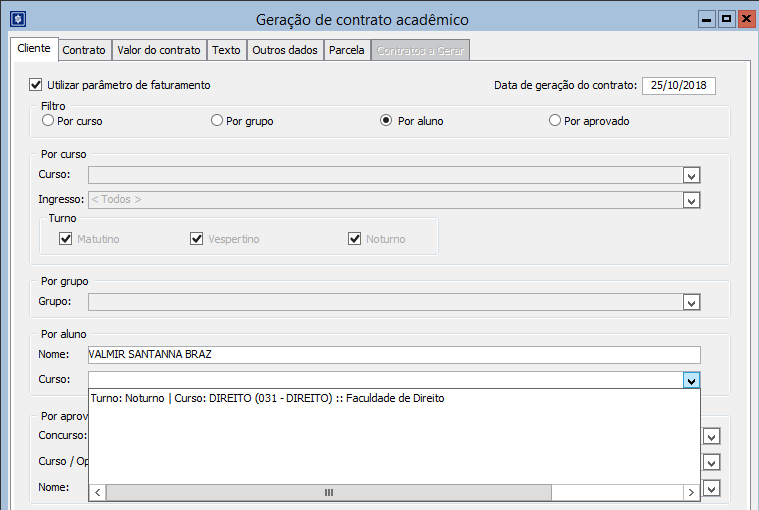Click the horizontal scrollbar in course list

[328, 493]
